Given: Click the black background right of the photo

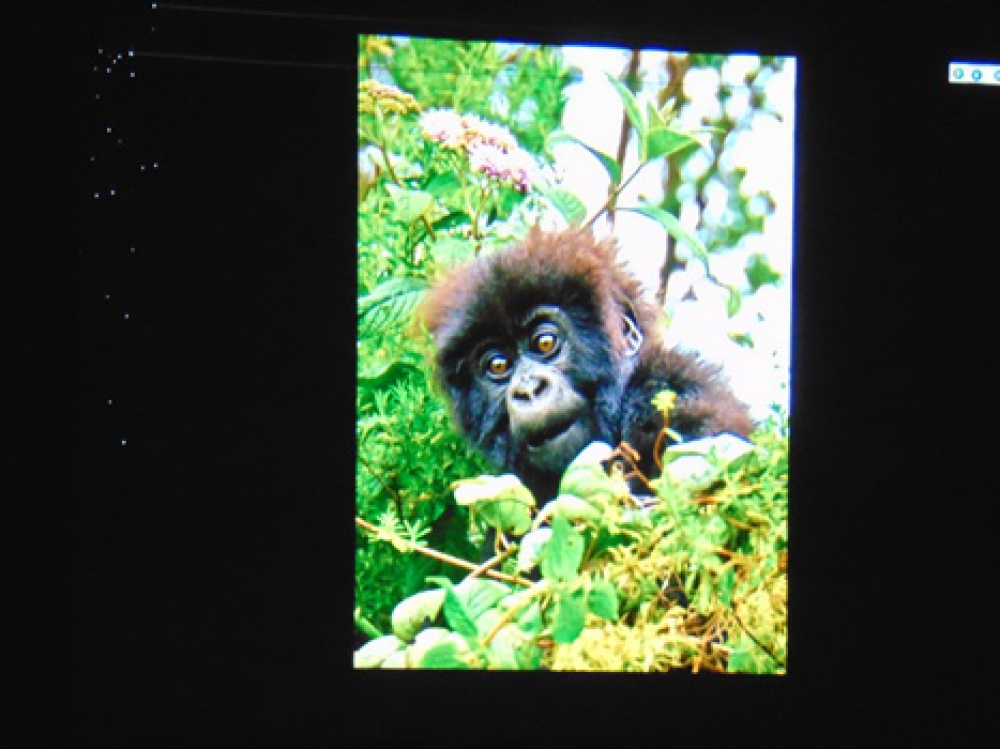Looking at the screenshot, I should pyautogui.click(x=890, y=400).
